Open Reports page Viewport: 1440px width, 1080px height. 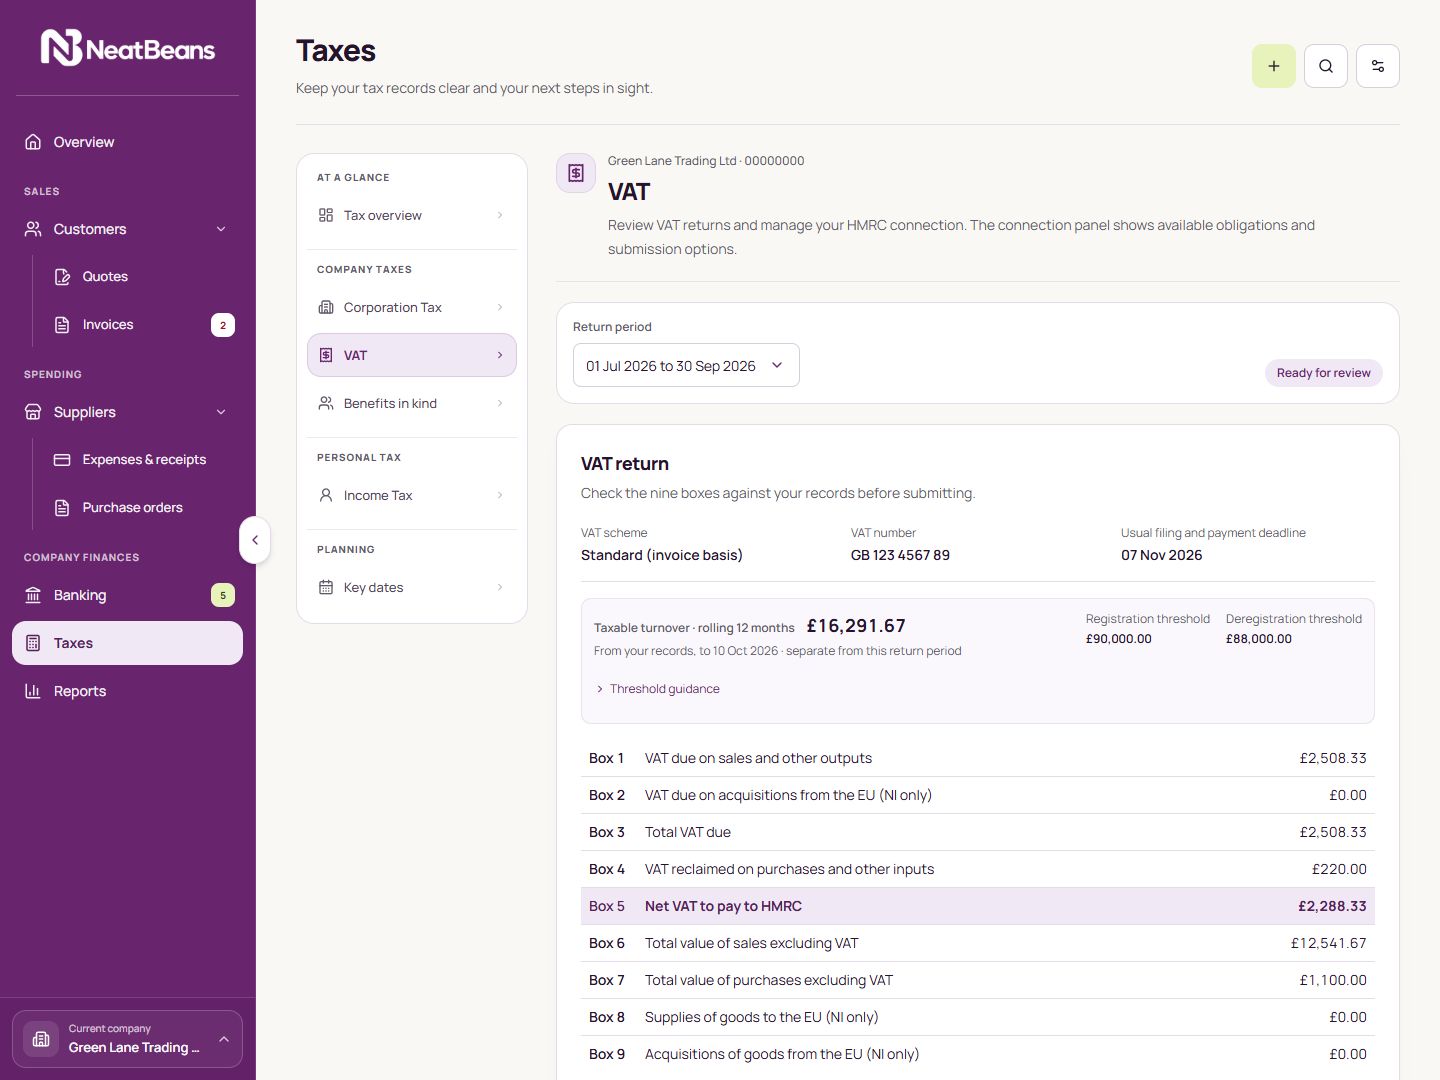pos(127,691)
